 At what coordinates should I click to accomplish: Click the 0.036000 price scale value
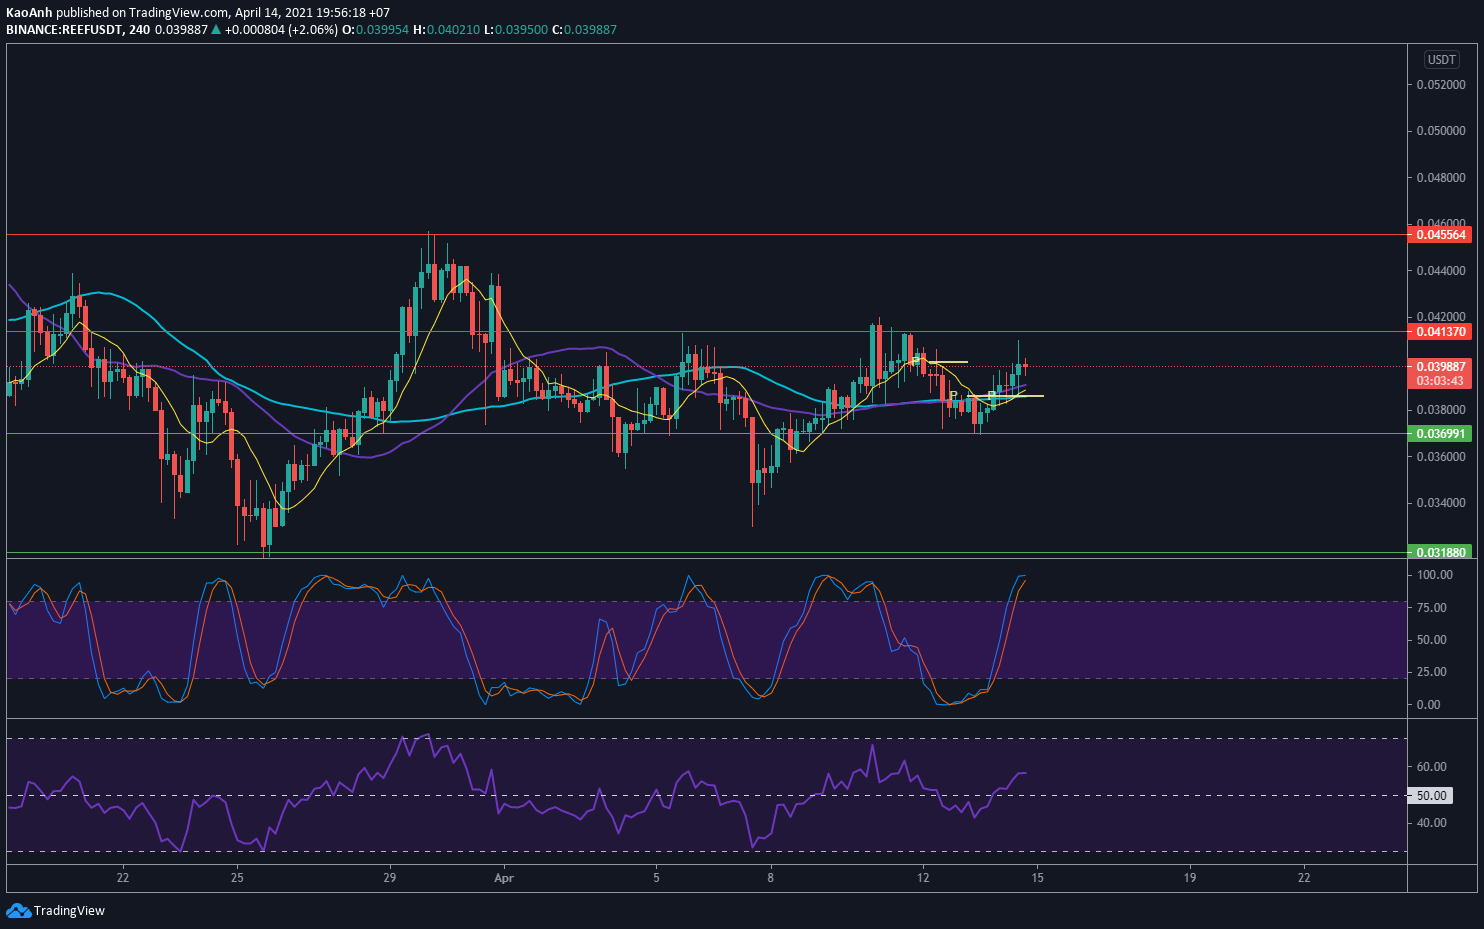click(x=1441, y=457)
